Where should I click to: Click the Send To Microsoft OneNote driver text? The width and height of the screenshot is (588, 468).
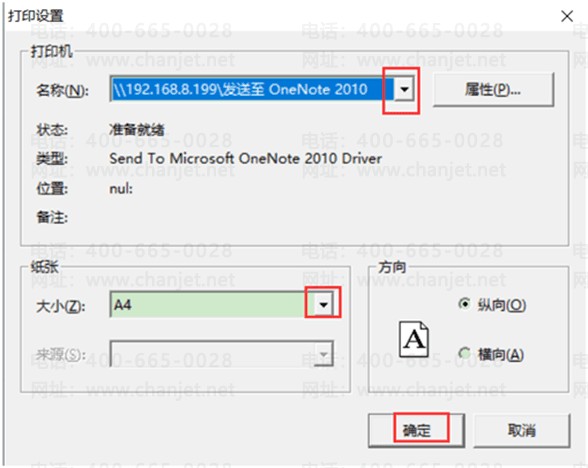[246, 159]
